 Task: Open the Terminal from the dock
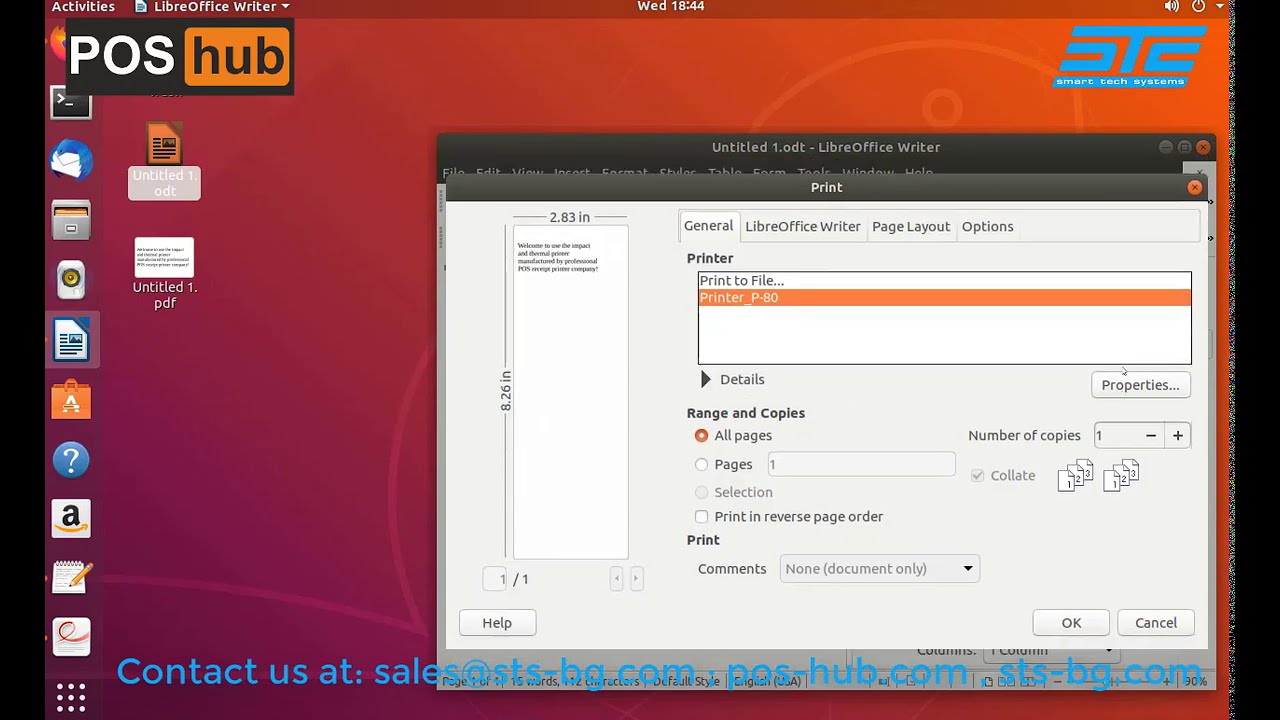tap(71, 102)
